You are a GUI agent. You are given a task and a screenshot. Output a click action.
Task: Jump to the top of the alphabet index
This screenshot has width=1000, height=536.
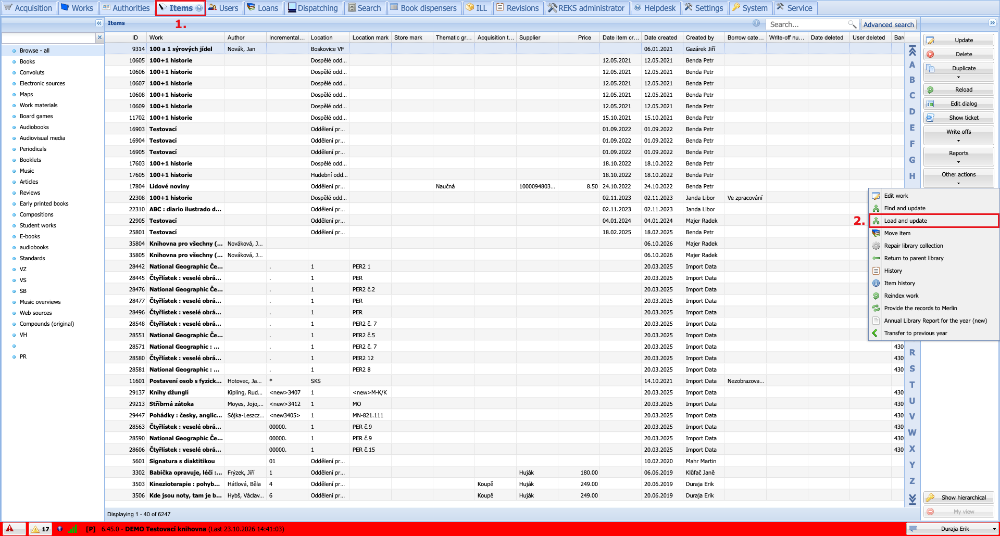tap(912, 51)
